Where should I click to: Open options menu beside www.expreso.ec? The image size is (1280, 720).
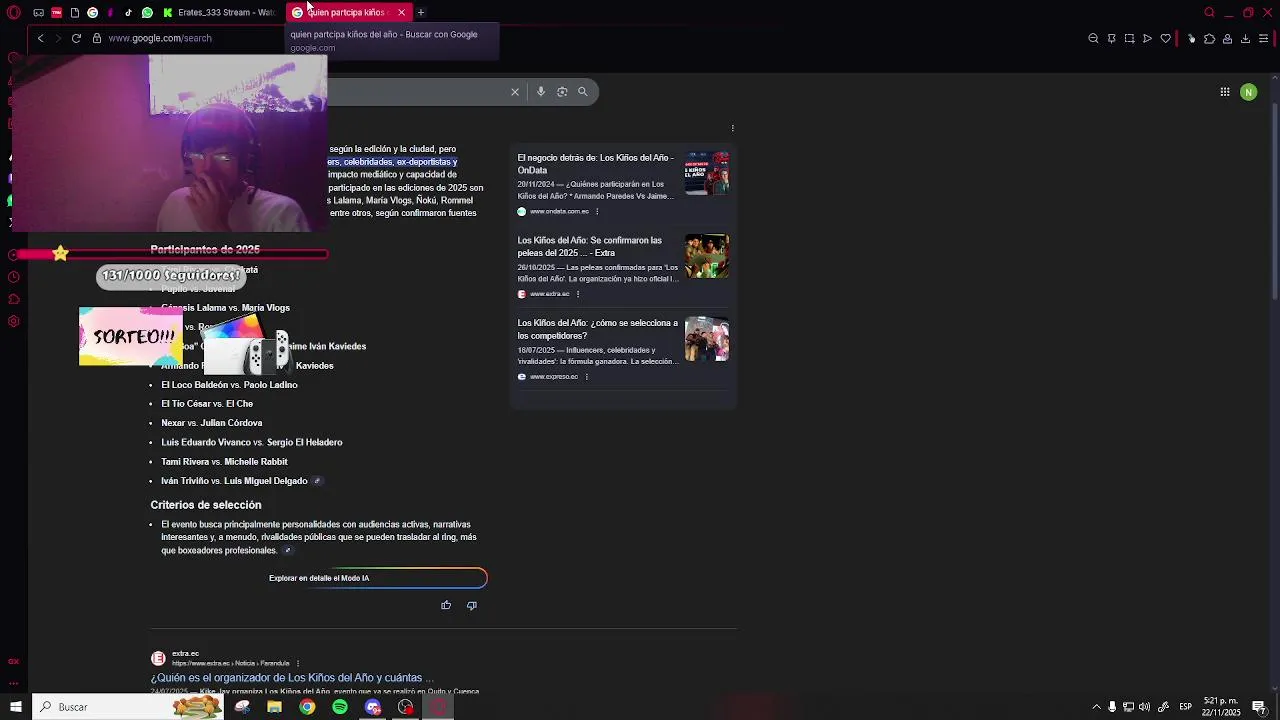[587, 377]
